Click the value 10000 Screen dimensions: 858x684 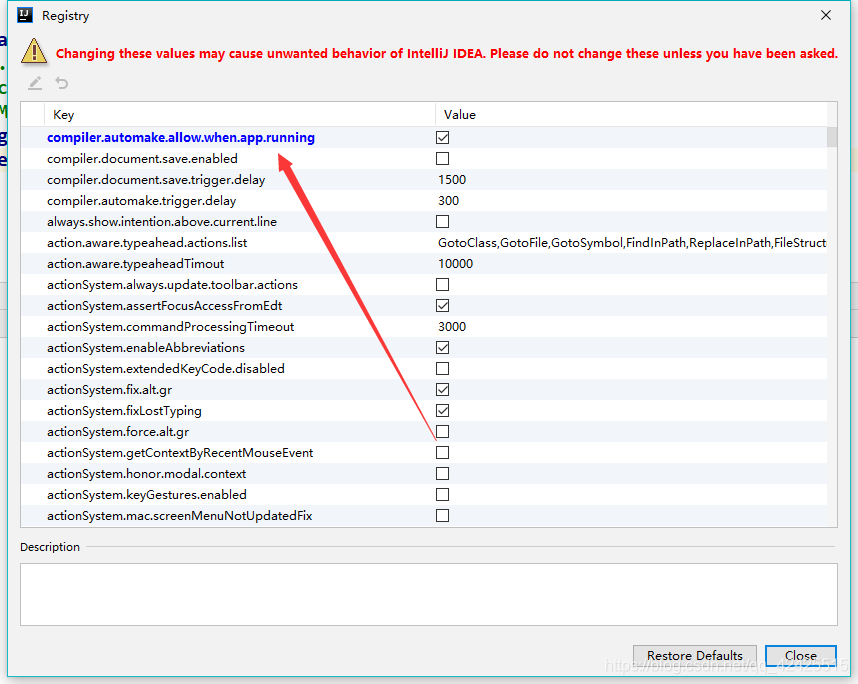(x=455, y=264)
